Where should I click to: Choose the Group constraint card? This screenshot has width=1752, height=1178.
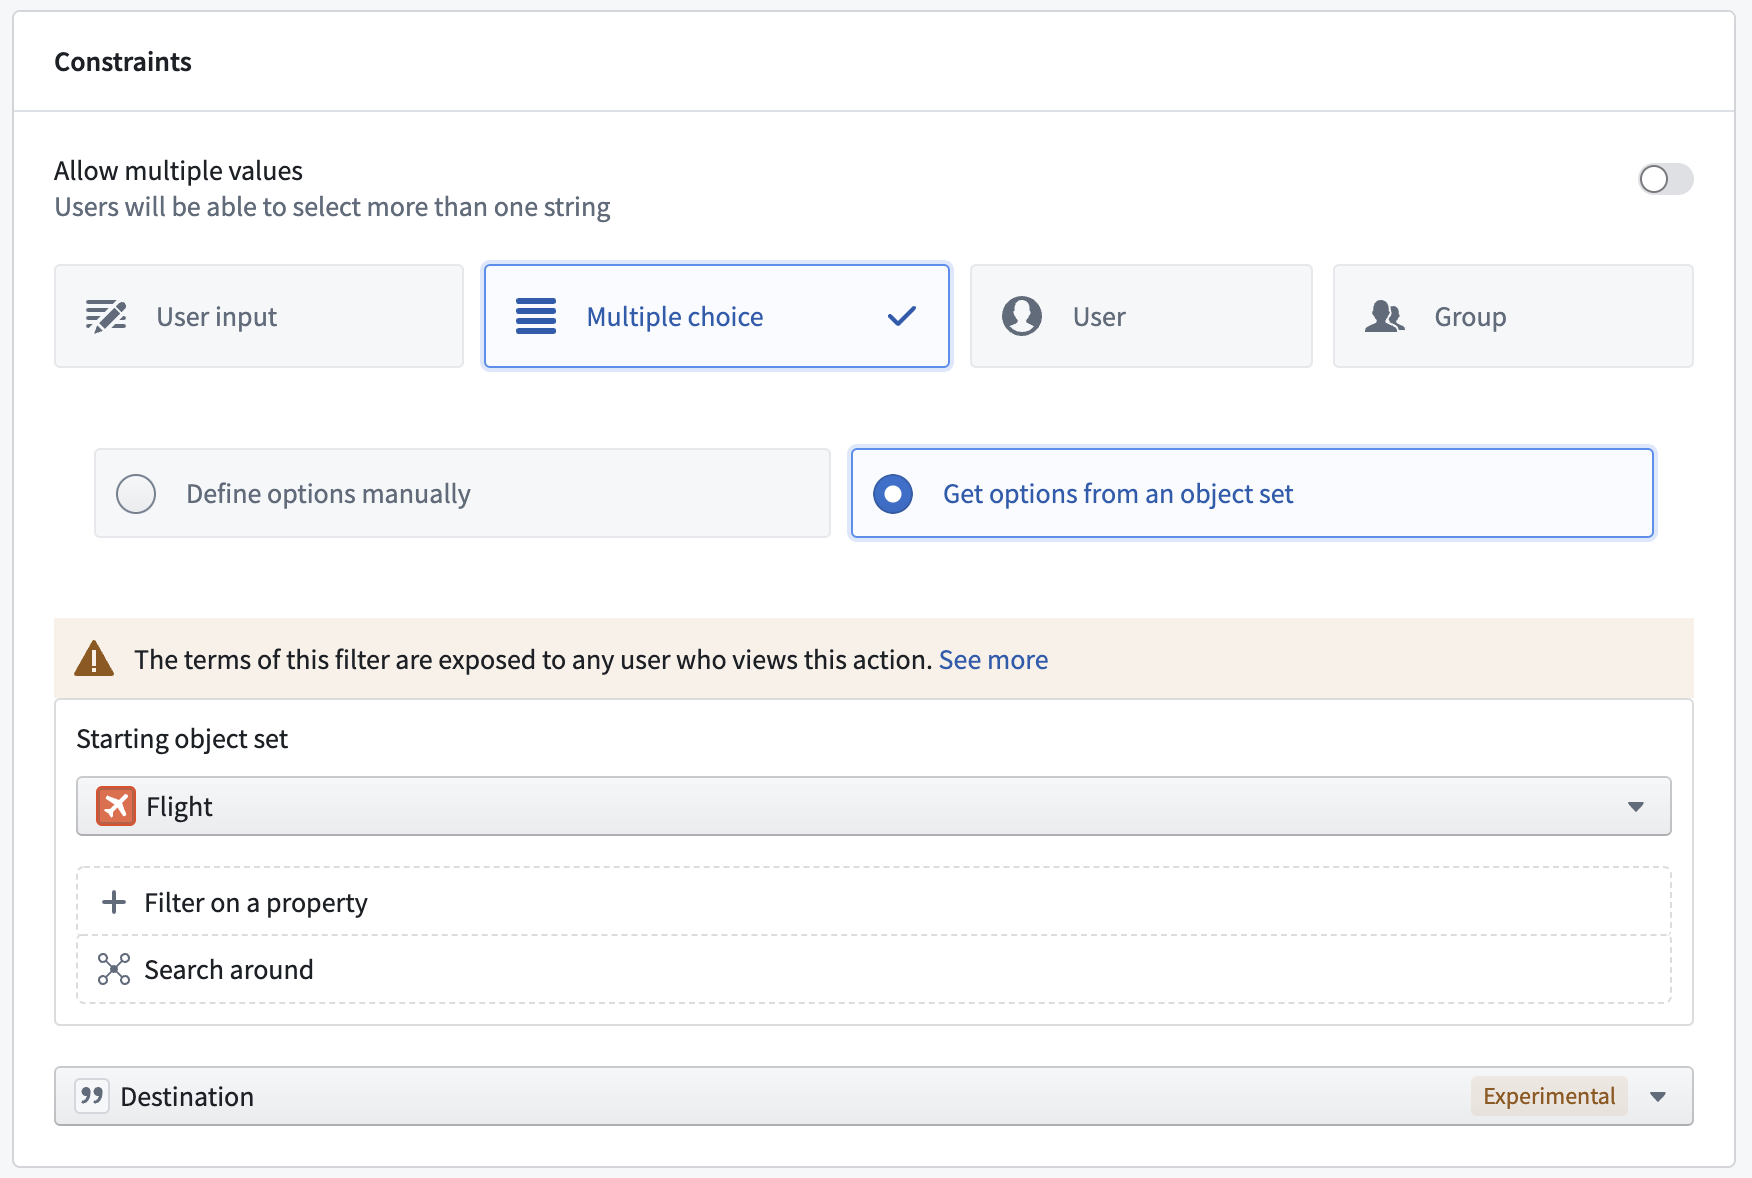[x=1513, y=316]
